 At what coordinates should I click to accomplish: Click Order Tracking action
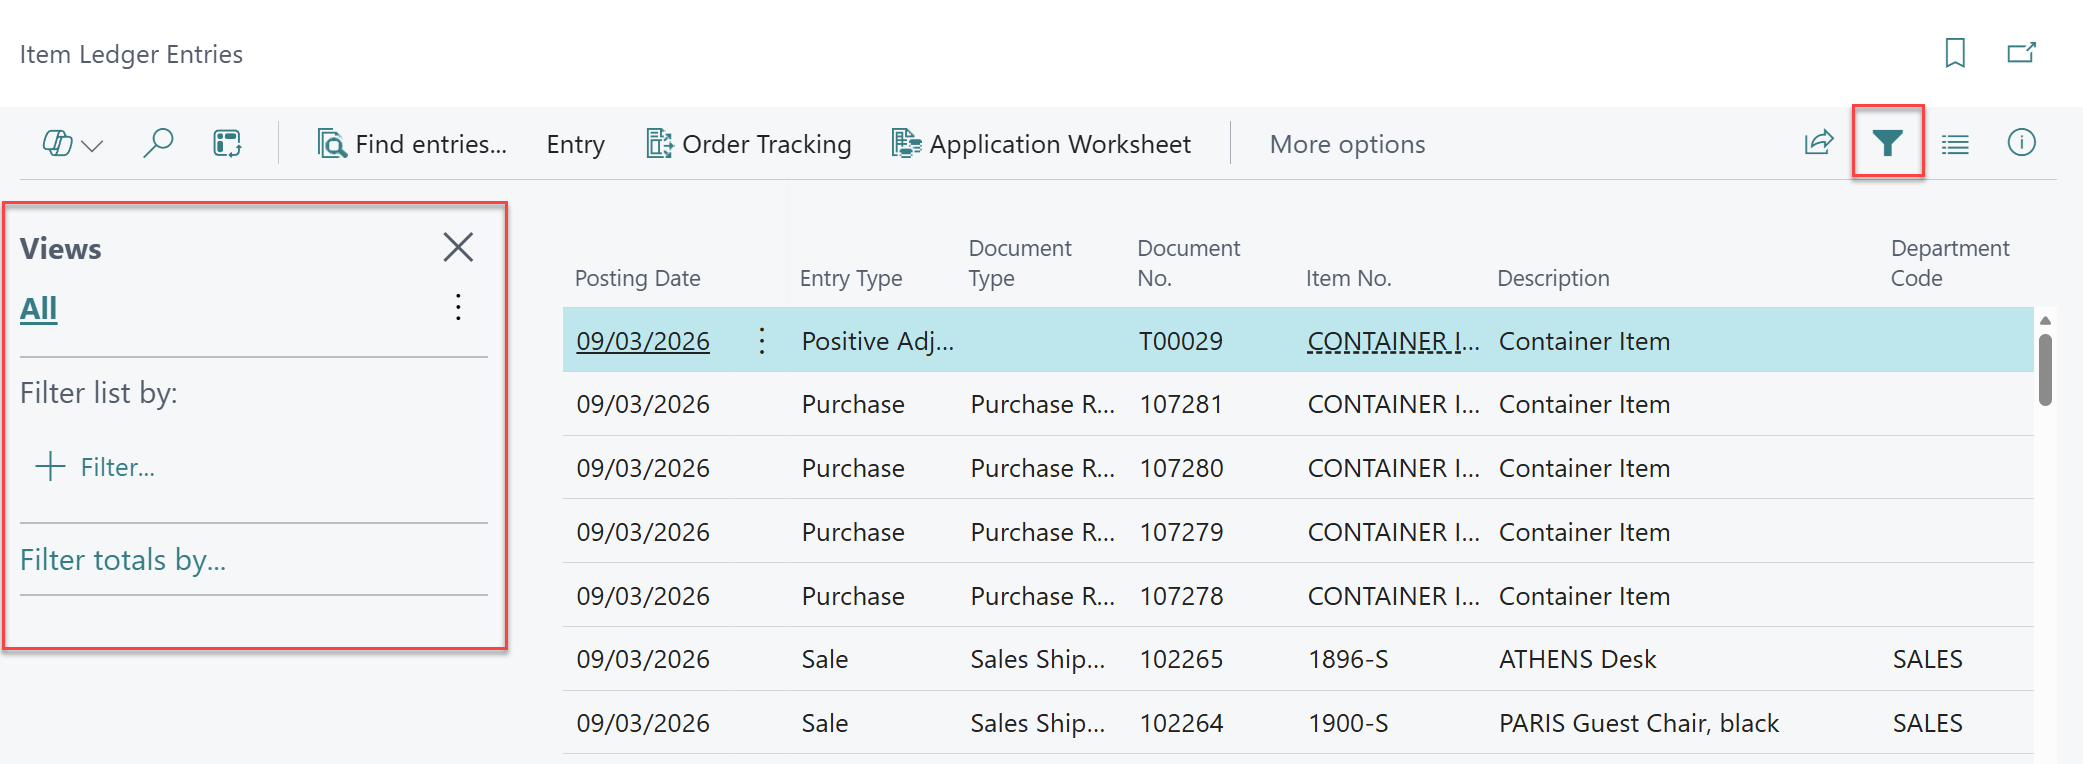[x=748, y=144]
